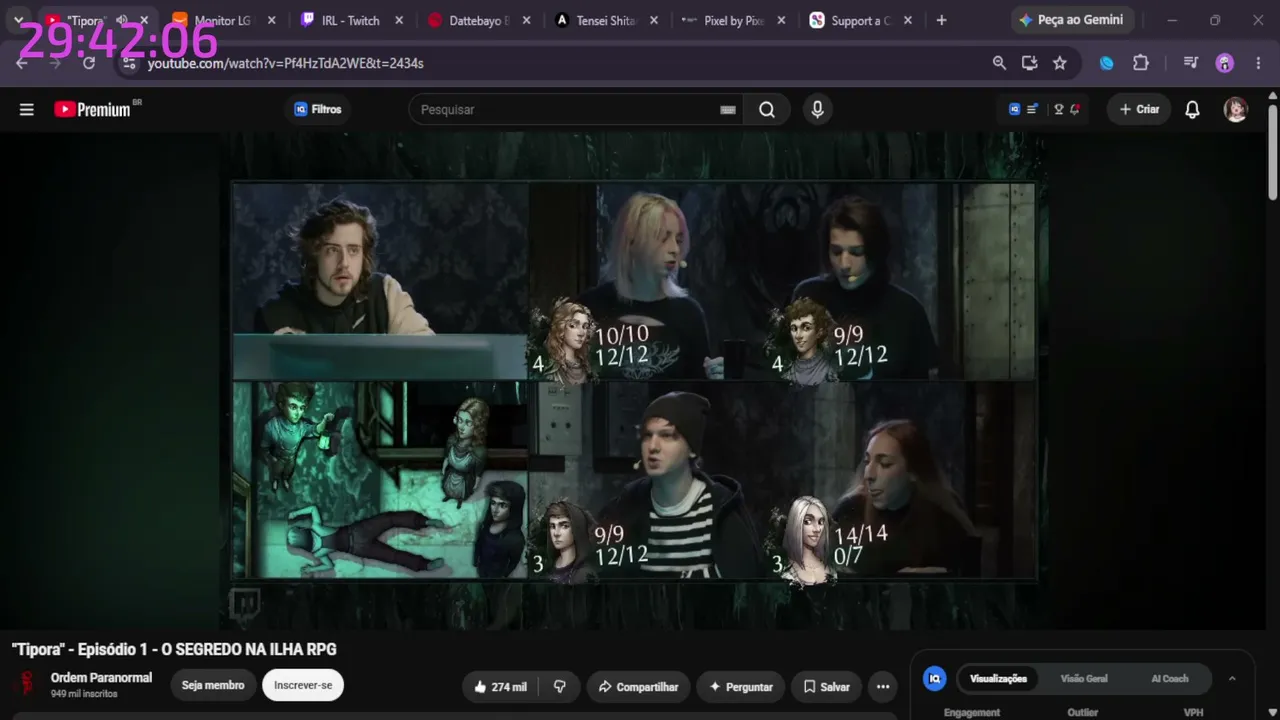The image size is (1280, 720).
Task: Select the Visão Geral tab
Action: tap(1084, 679)
